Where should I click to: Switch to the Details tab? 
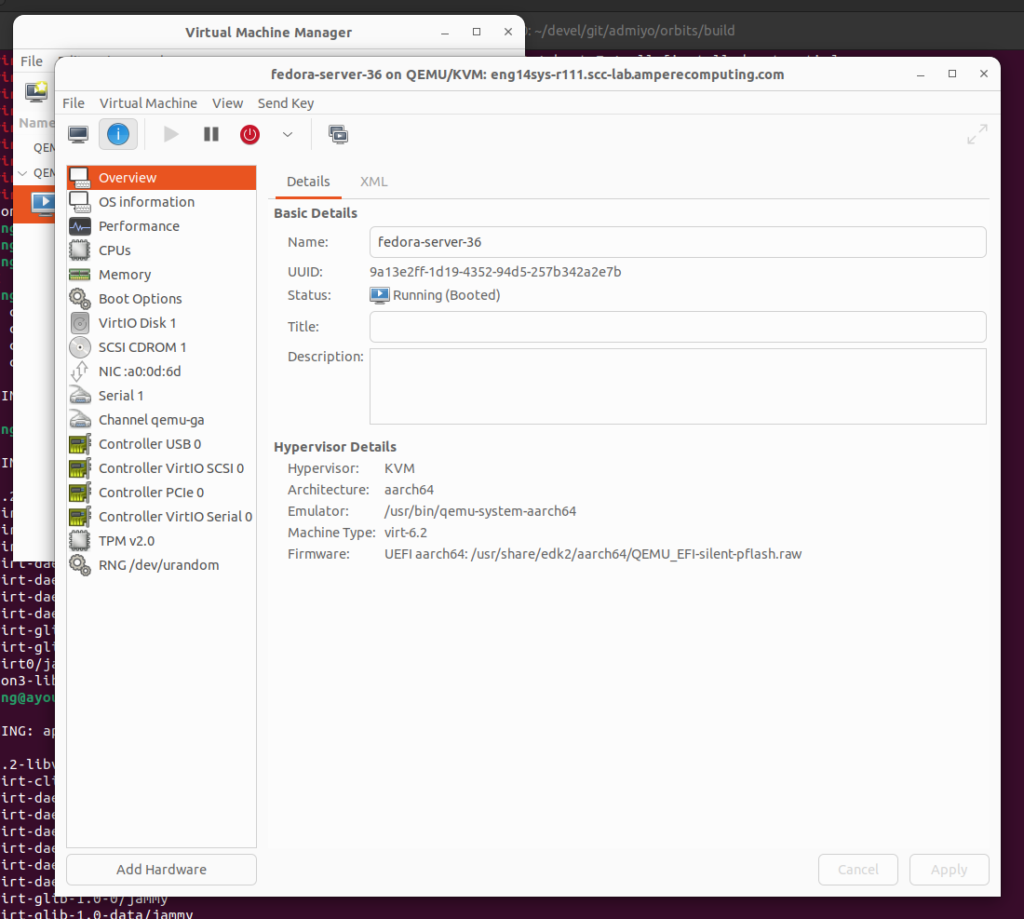pos(308,182)
